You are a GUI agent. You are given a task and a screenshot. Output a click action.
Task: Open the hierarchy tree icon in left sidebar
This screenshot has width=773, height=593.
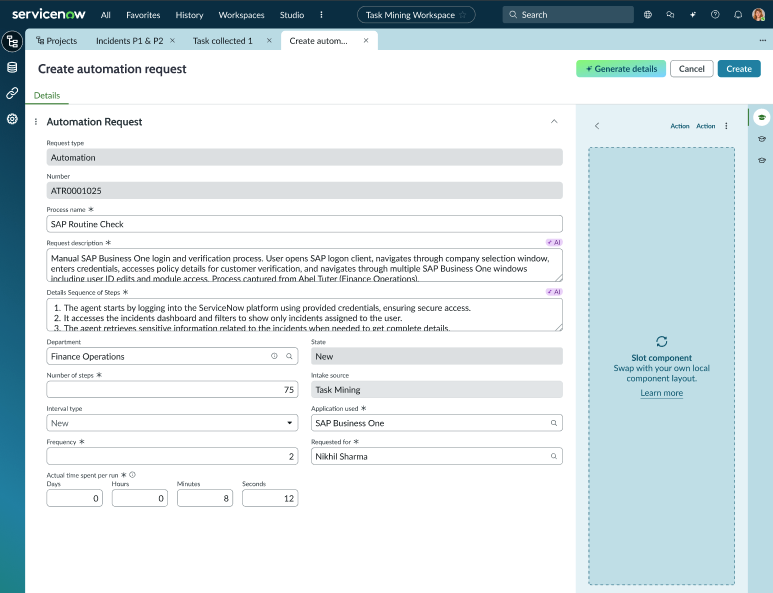click(x=12, y=42)
